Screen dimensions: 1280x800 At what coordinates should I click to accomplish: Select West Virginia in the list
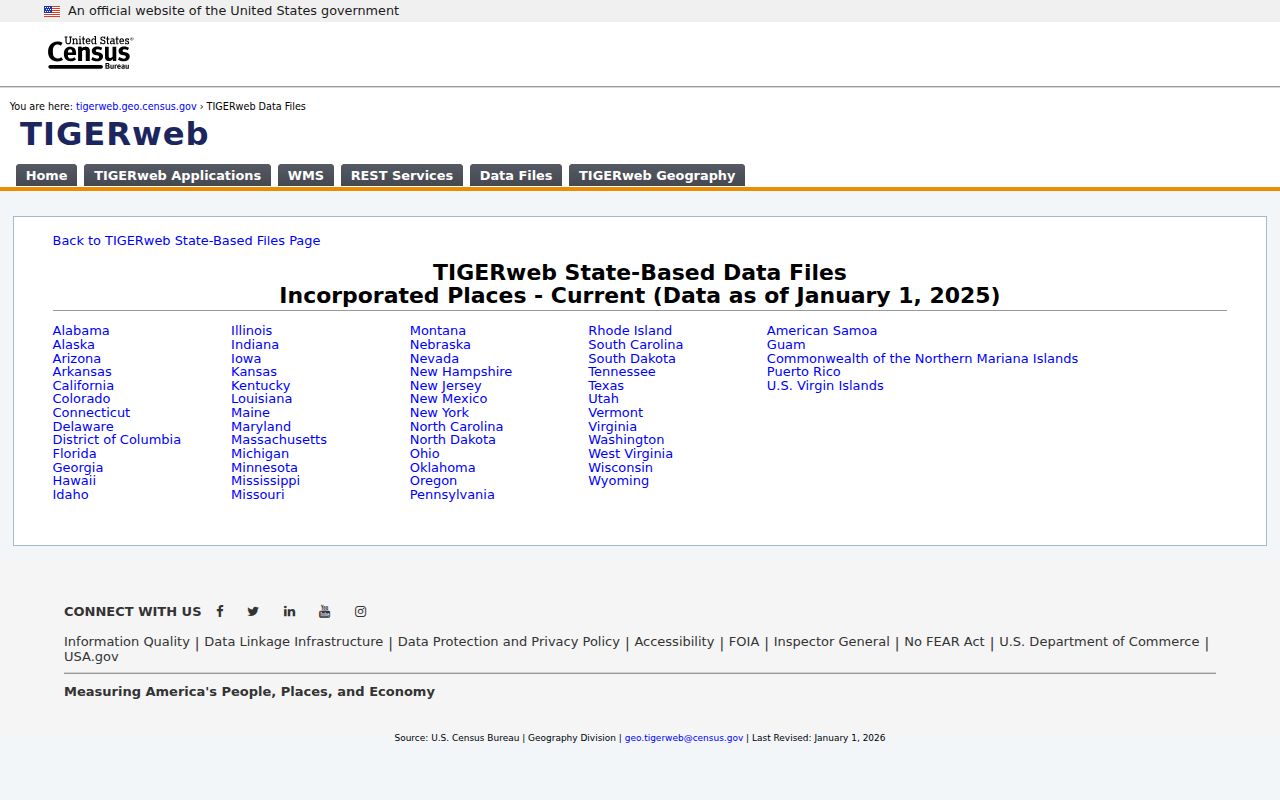[x=630, y=454]
